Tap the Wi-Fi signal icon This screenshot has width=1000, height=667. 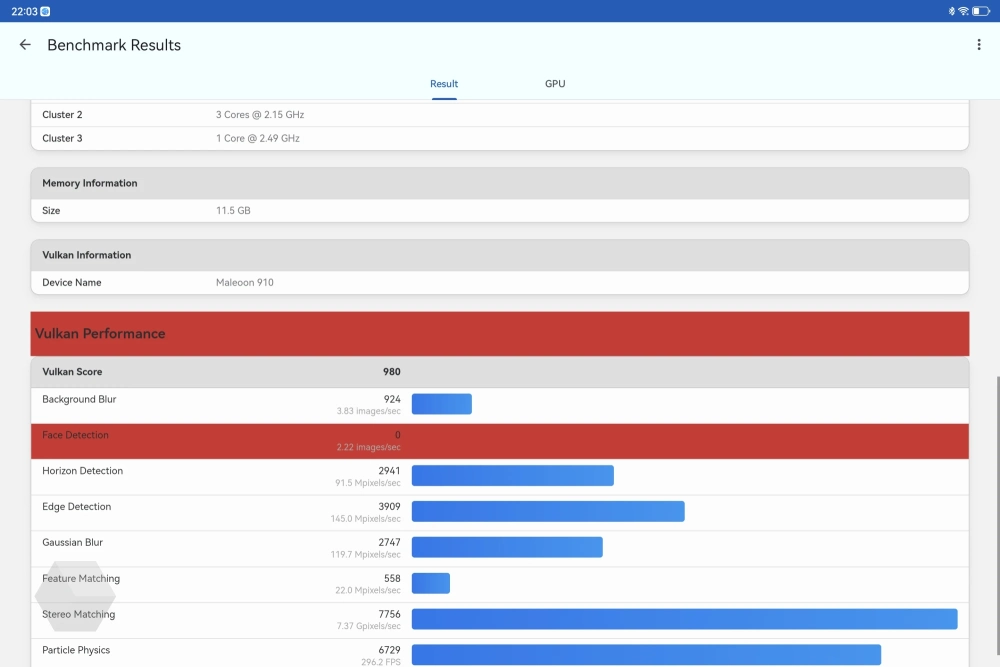pyautogui.click(x=963, y=11)
